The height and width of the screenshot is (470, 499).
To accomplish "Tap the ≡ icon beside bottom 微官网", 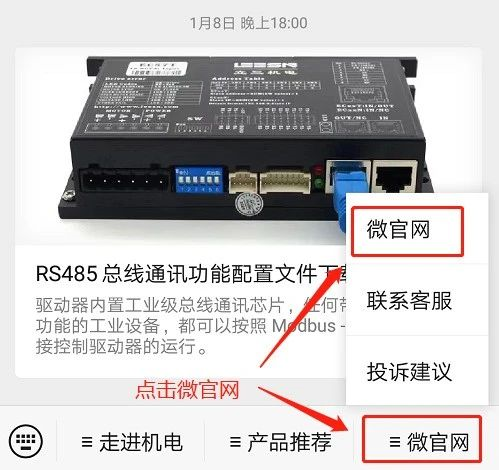I will click(x=395, y=442).
